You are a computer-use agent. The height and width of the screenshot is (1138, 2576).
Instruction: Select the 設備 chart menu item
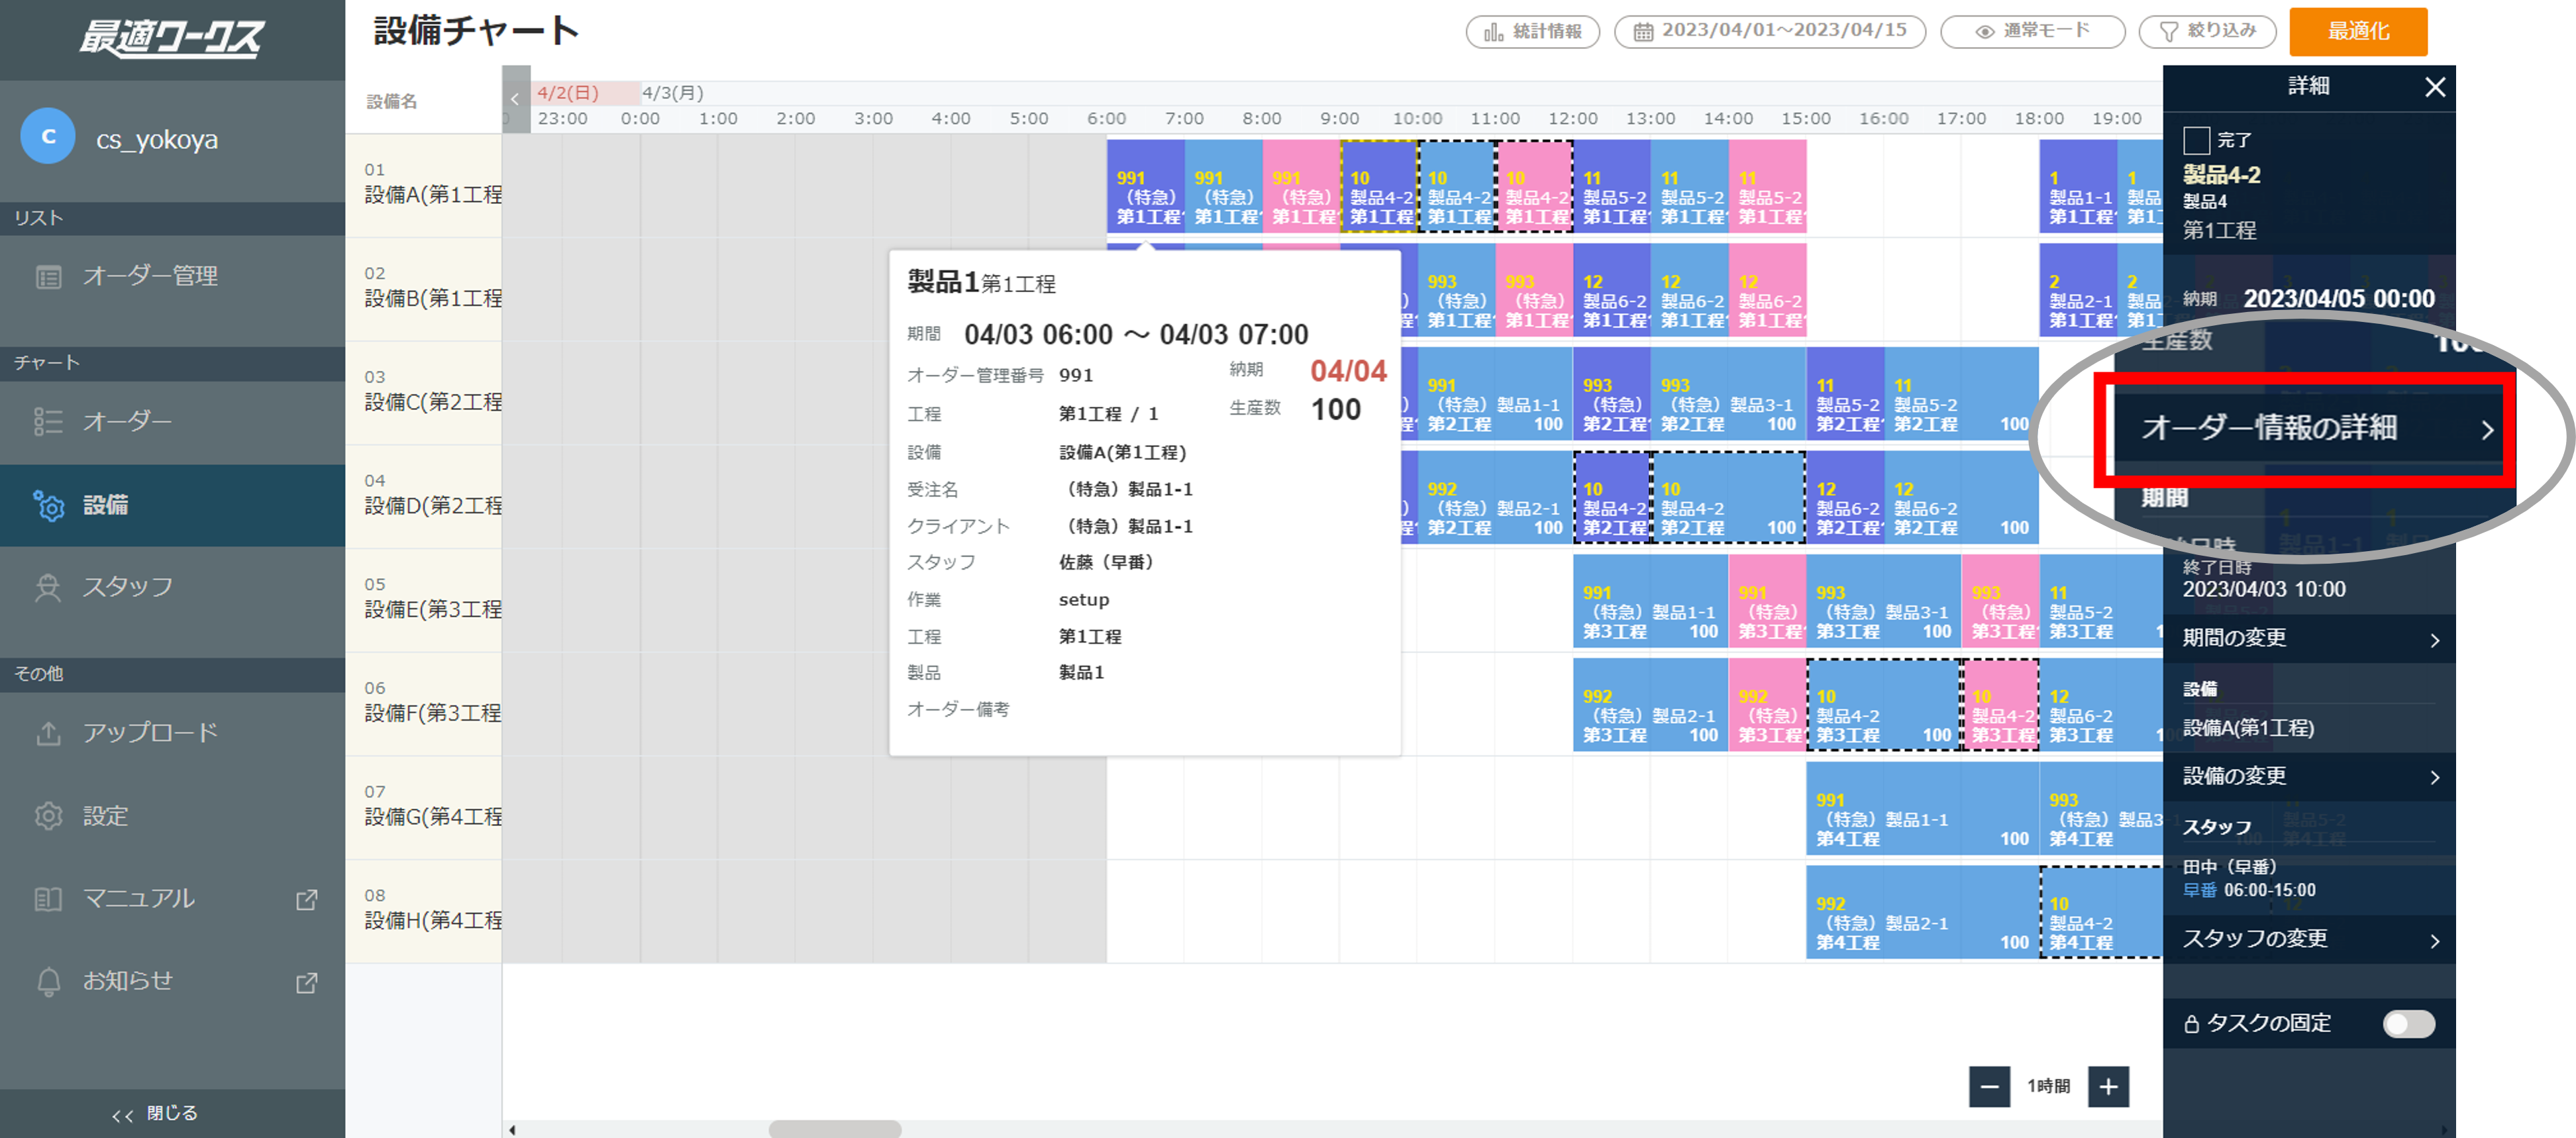tap(172, 505)
